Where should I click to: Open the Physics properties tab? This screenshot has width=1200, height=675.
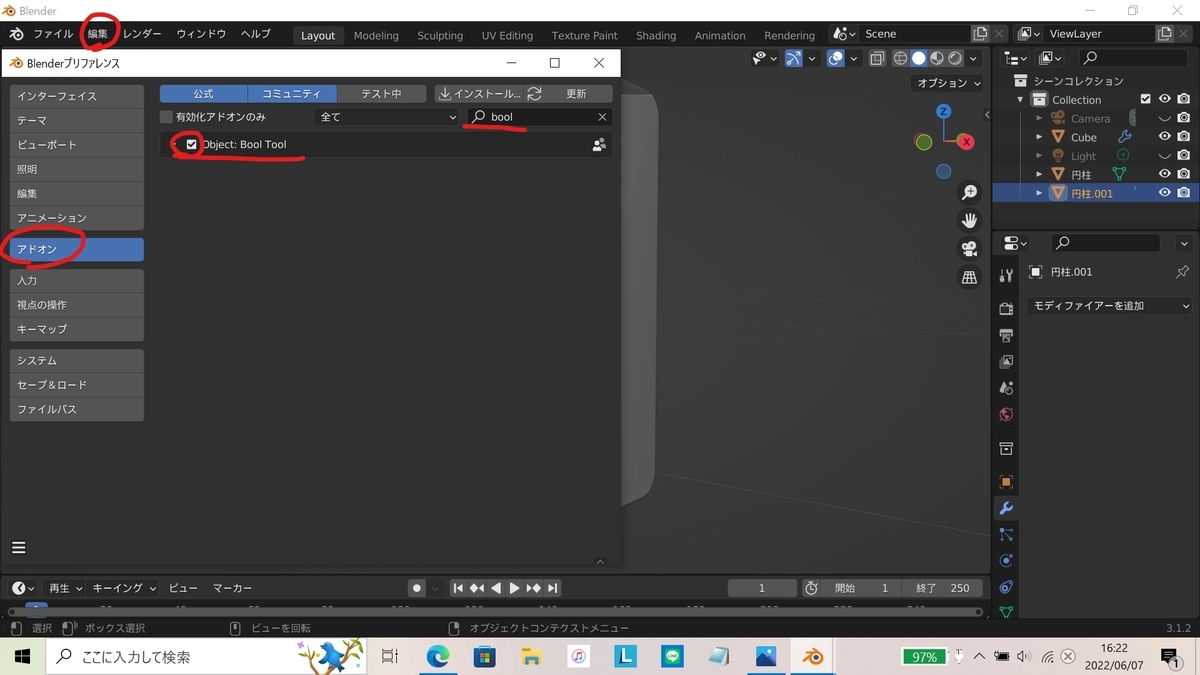click(x=1006, y=561)
